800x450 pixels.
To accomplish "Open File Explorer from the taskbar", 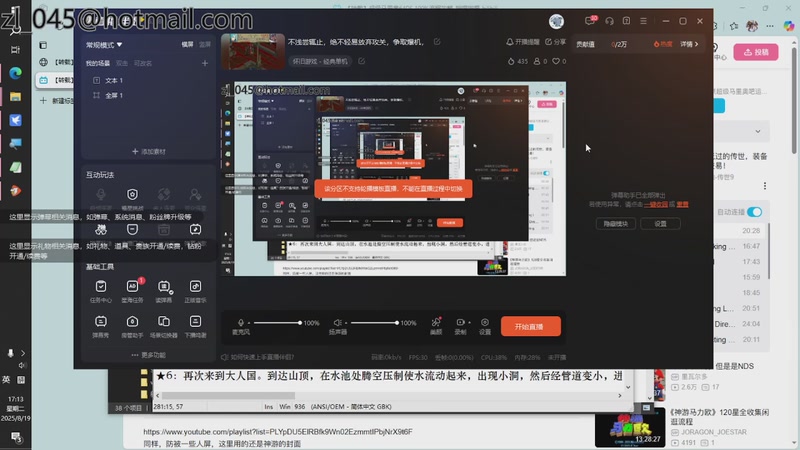I will (15, 96).
